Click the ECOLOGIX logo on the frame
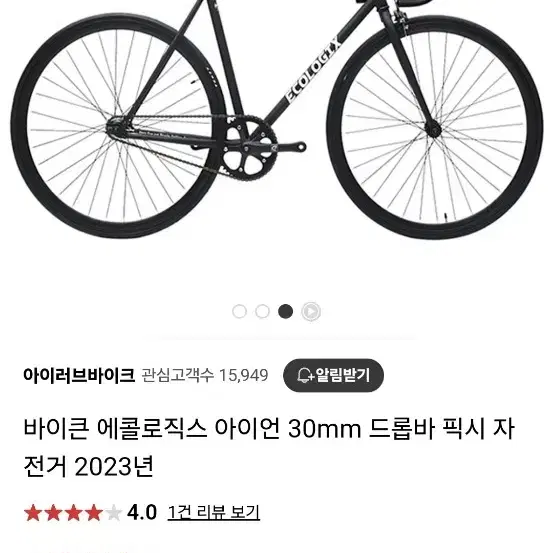 click(x=313, y=69)
